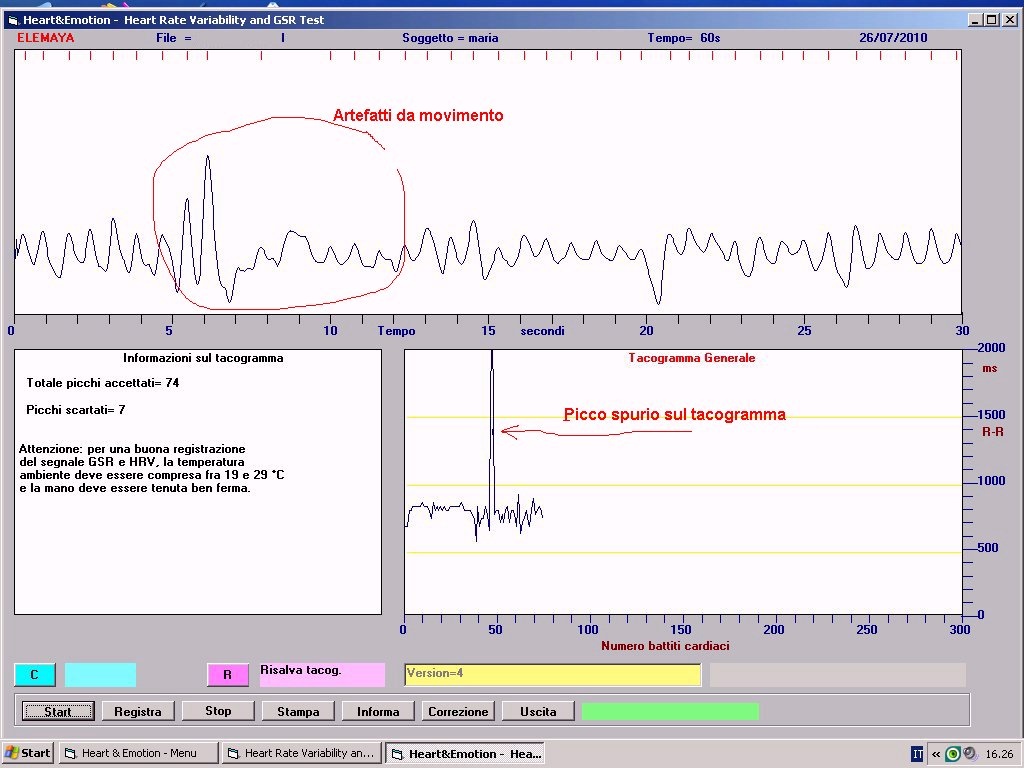Viewport: 1024px width, 768px height.
Task: Switch to Heart & Emotion - Menu taskbar window
Action: [138, 753]
